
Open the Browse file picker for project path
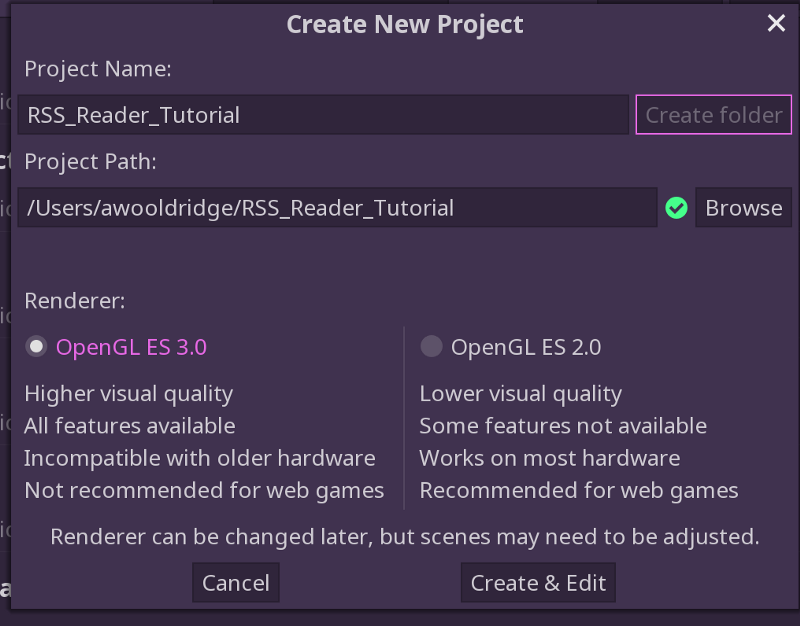point(743,208)
